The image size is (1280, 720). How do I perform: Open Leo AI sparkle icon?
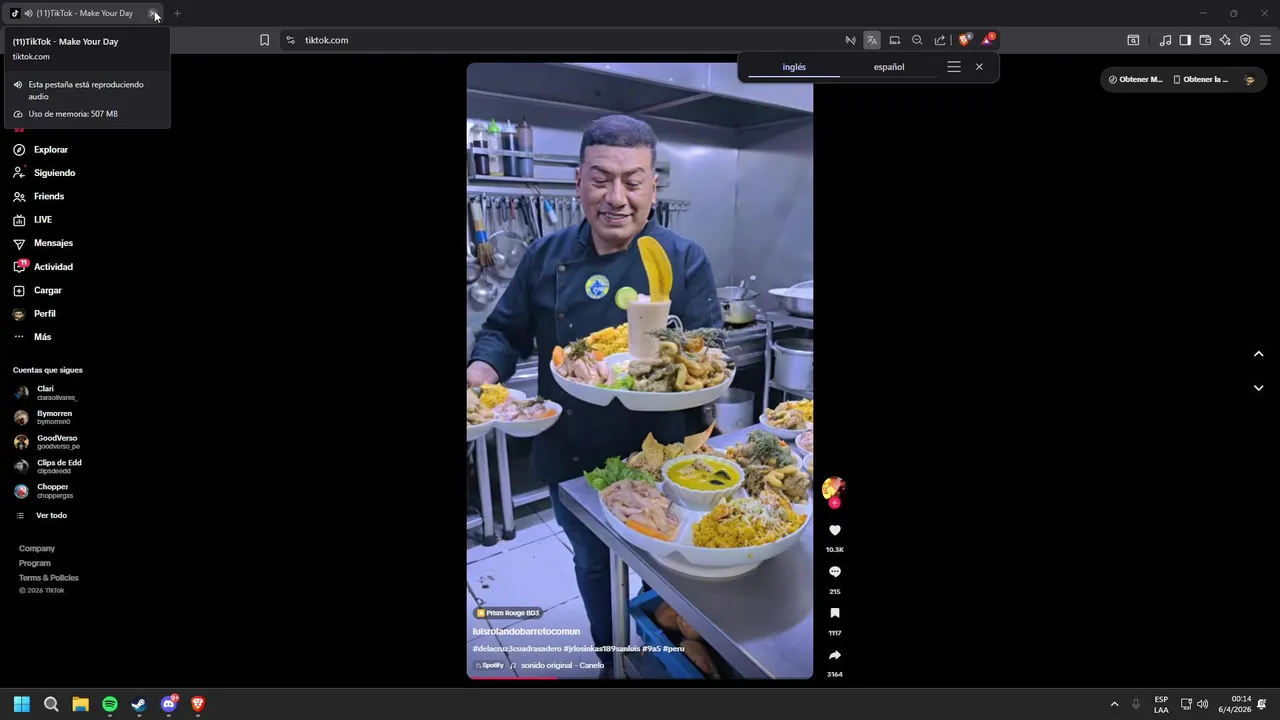click(x=1225, y=40)
